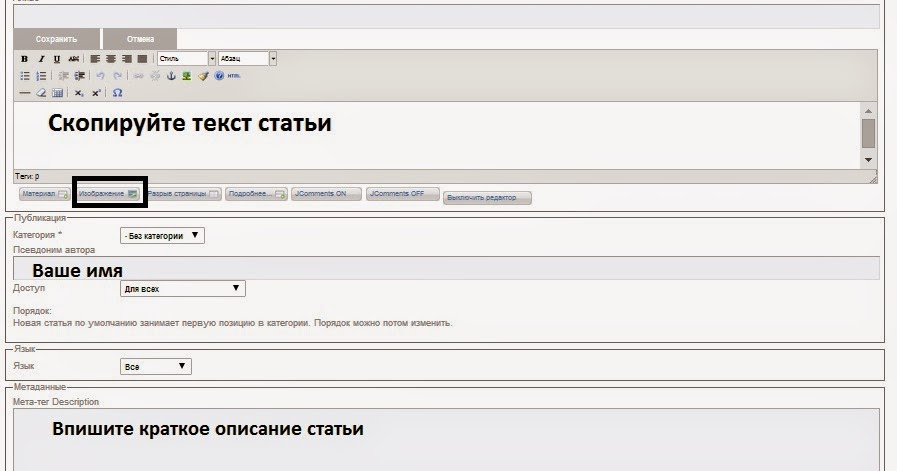Viewport: 897px width, 471px height.
Task: Focus the Псевдоним автора input field
Action: 446,268
